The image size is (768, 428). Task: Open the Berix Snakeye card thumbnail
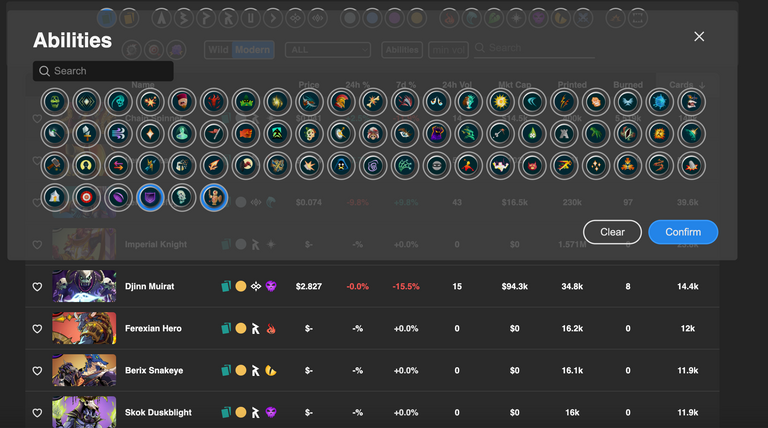84,370
